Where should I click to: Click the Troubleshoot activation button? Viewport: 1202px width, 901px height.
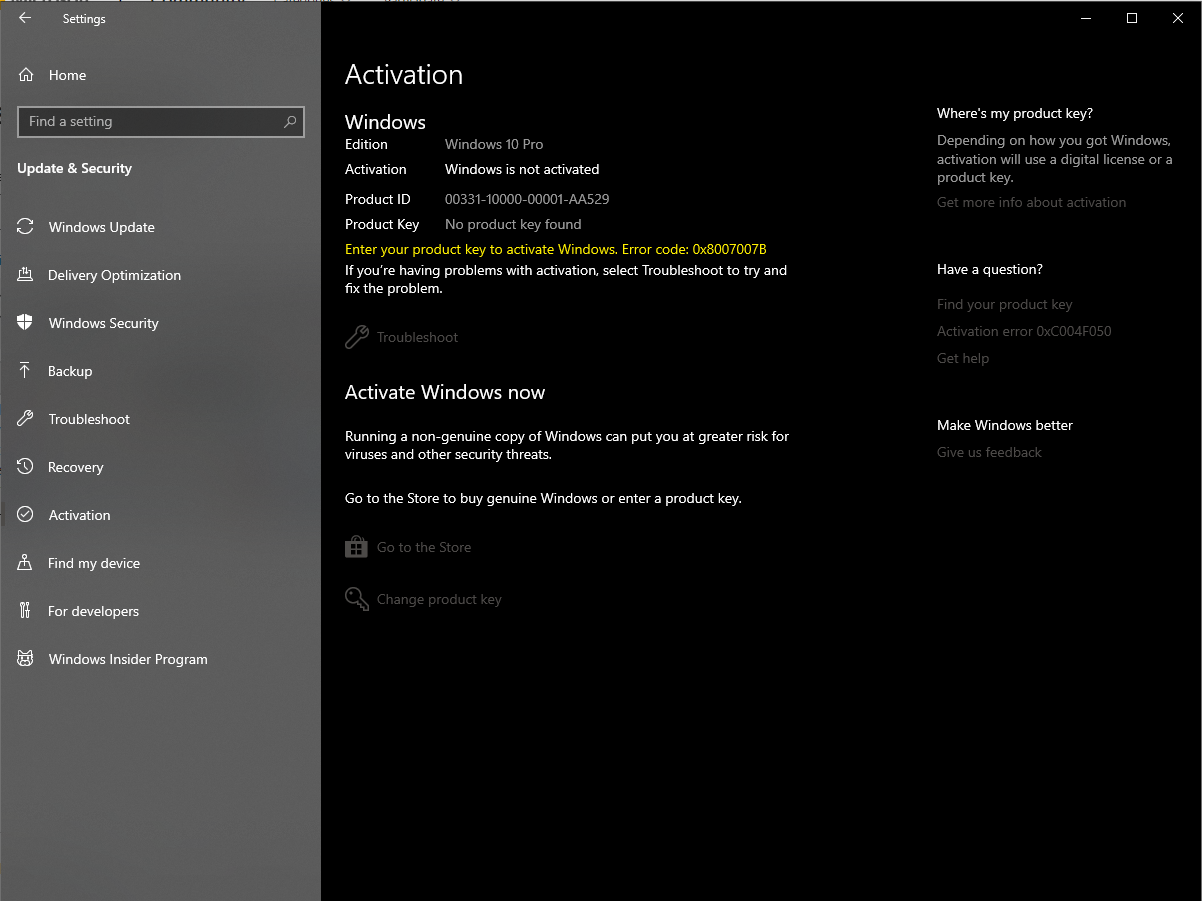402,337
